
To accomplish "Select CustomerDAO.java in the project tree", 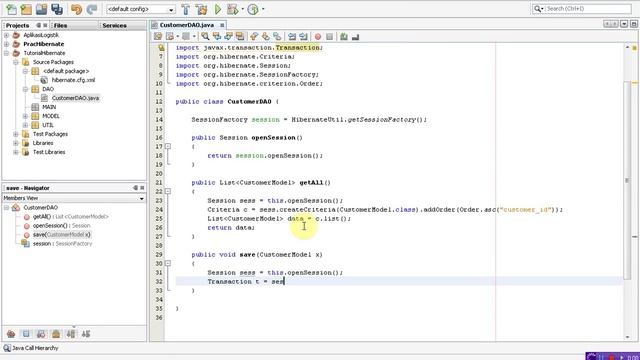I will [75, 98].
